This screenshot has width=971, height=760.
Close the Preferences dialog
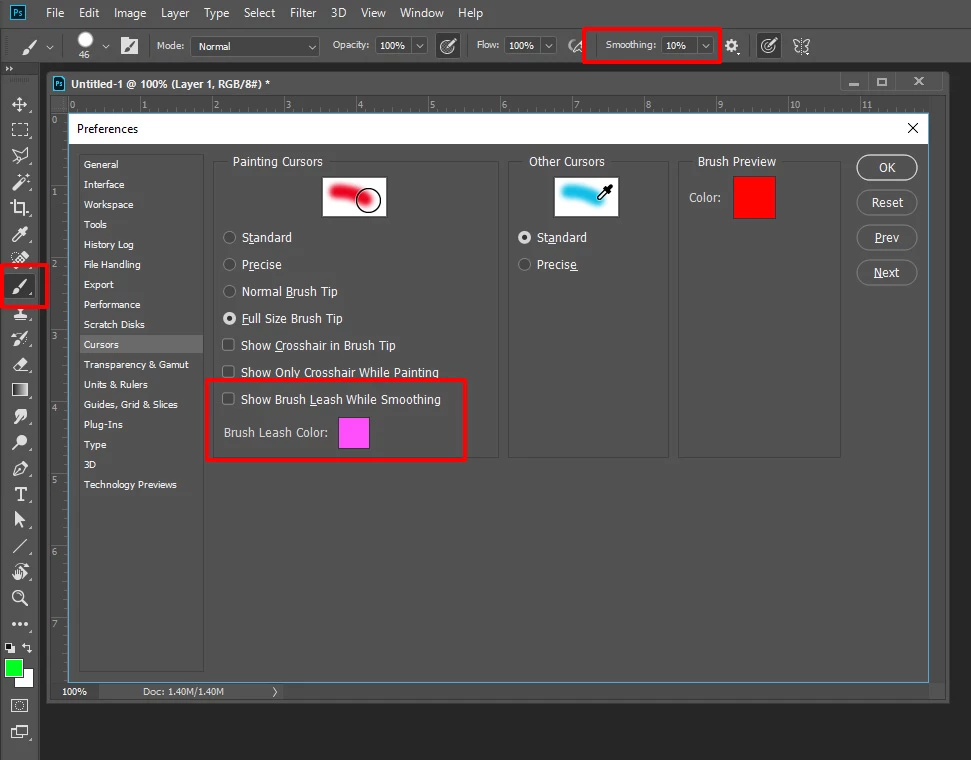pyautogui.click(x=913, y=128)
